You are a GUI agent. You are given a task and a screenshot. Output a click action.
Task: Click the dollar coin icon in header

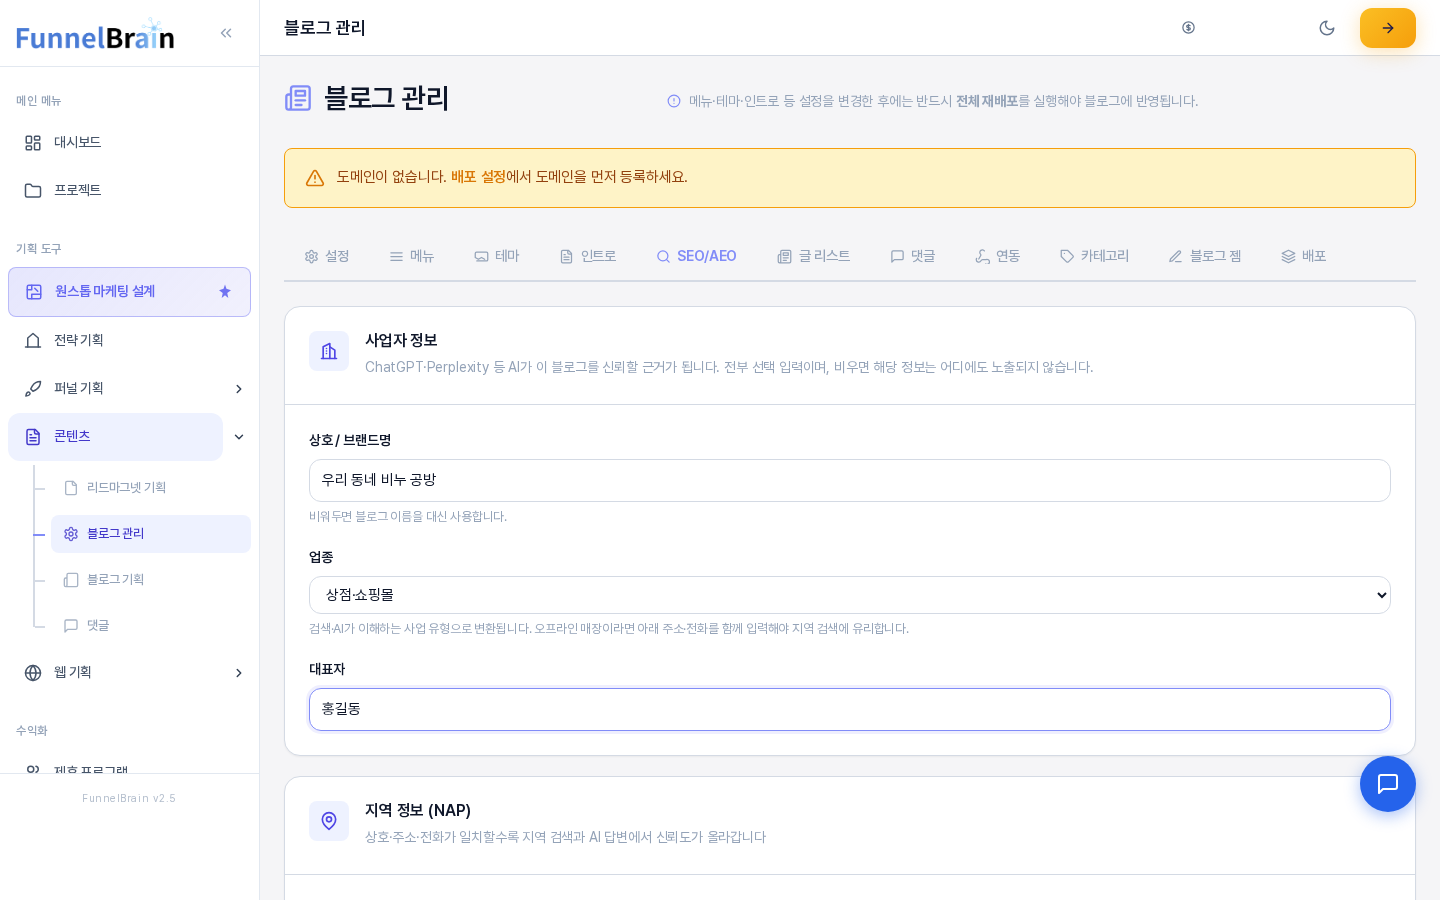click(x=1188, y=28)
